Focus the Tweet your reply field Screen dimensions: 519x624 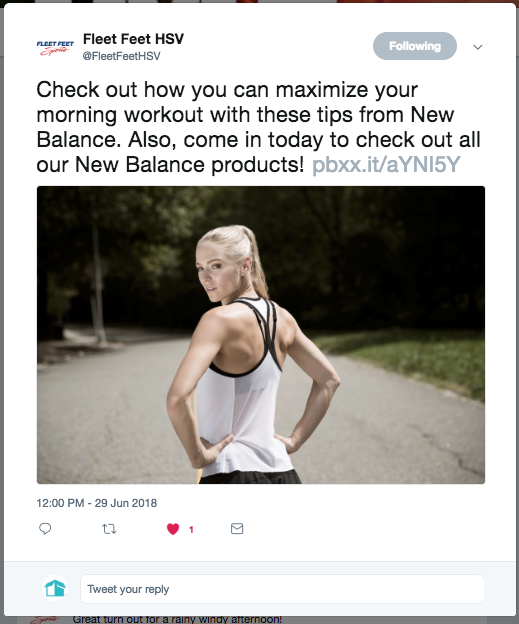tap(282, 589)
